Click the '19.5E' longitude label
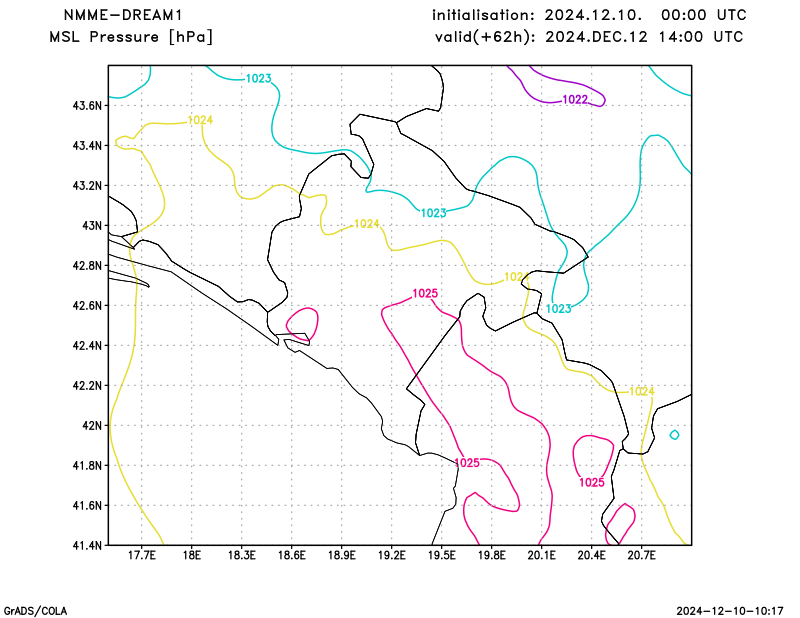Screen dimensions: 800x618 click(x=441, y=555)
